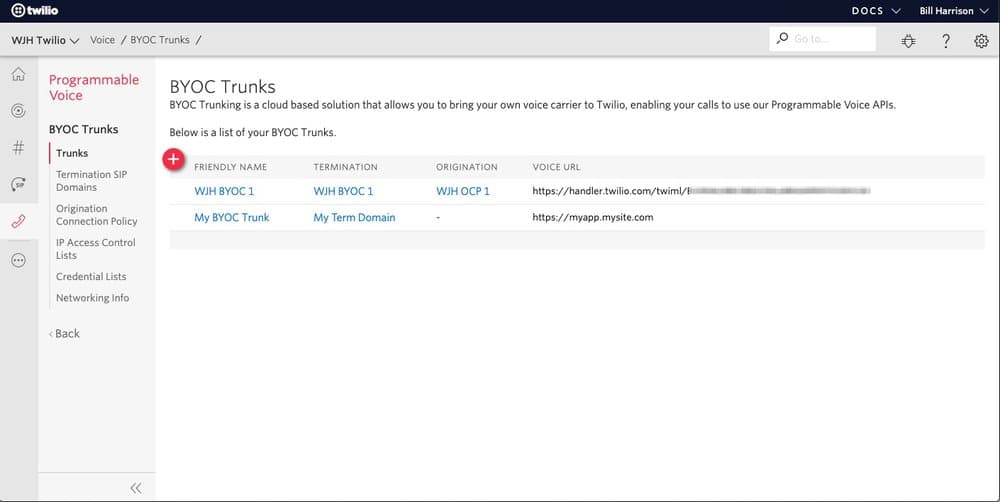This screenshot has width=1000, height=502.
Task: Go to IP Access Control Lists
Action: [95, 249]
